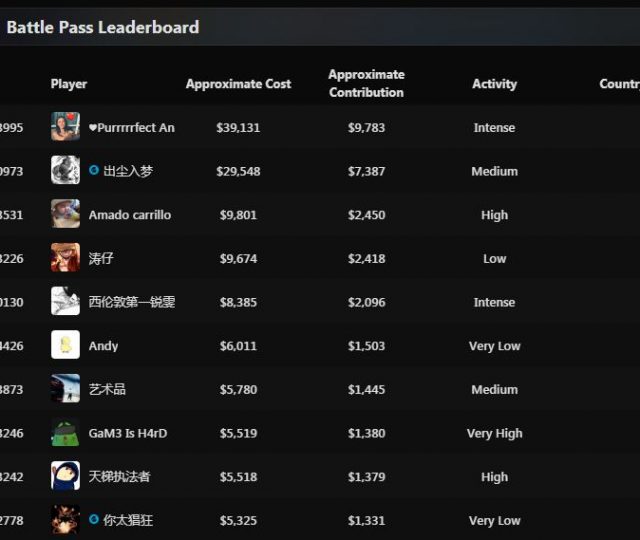Open Amado carrillo's player profile name
The width and height of the screenshot is (640, 540).
pos(130,215)
